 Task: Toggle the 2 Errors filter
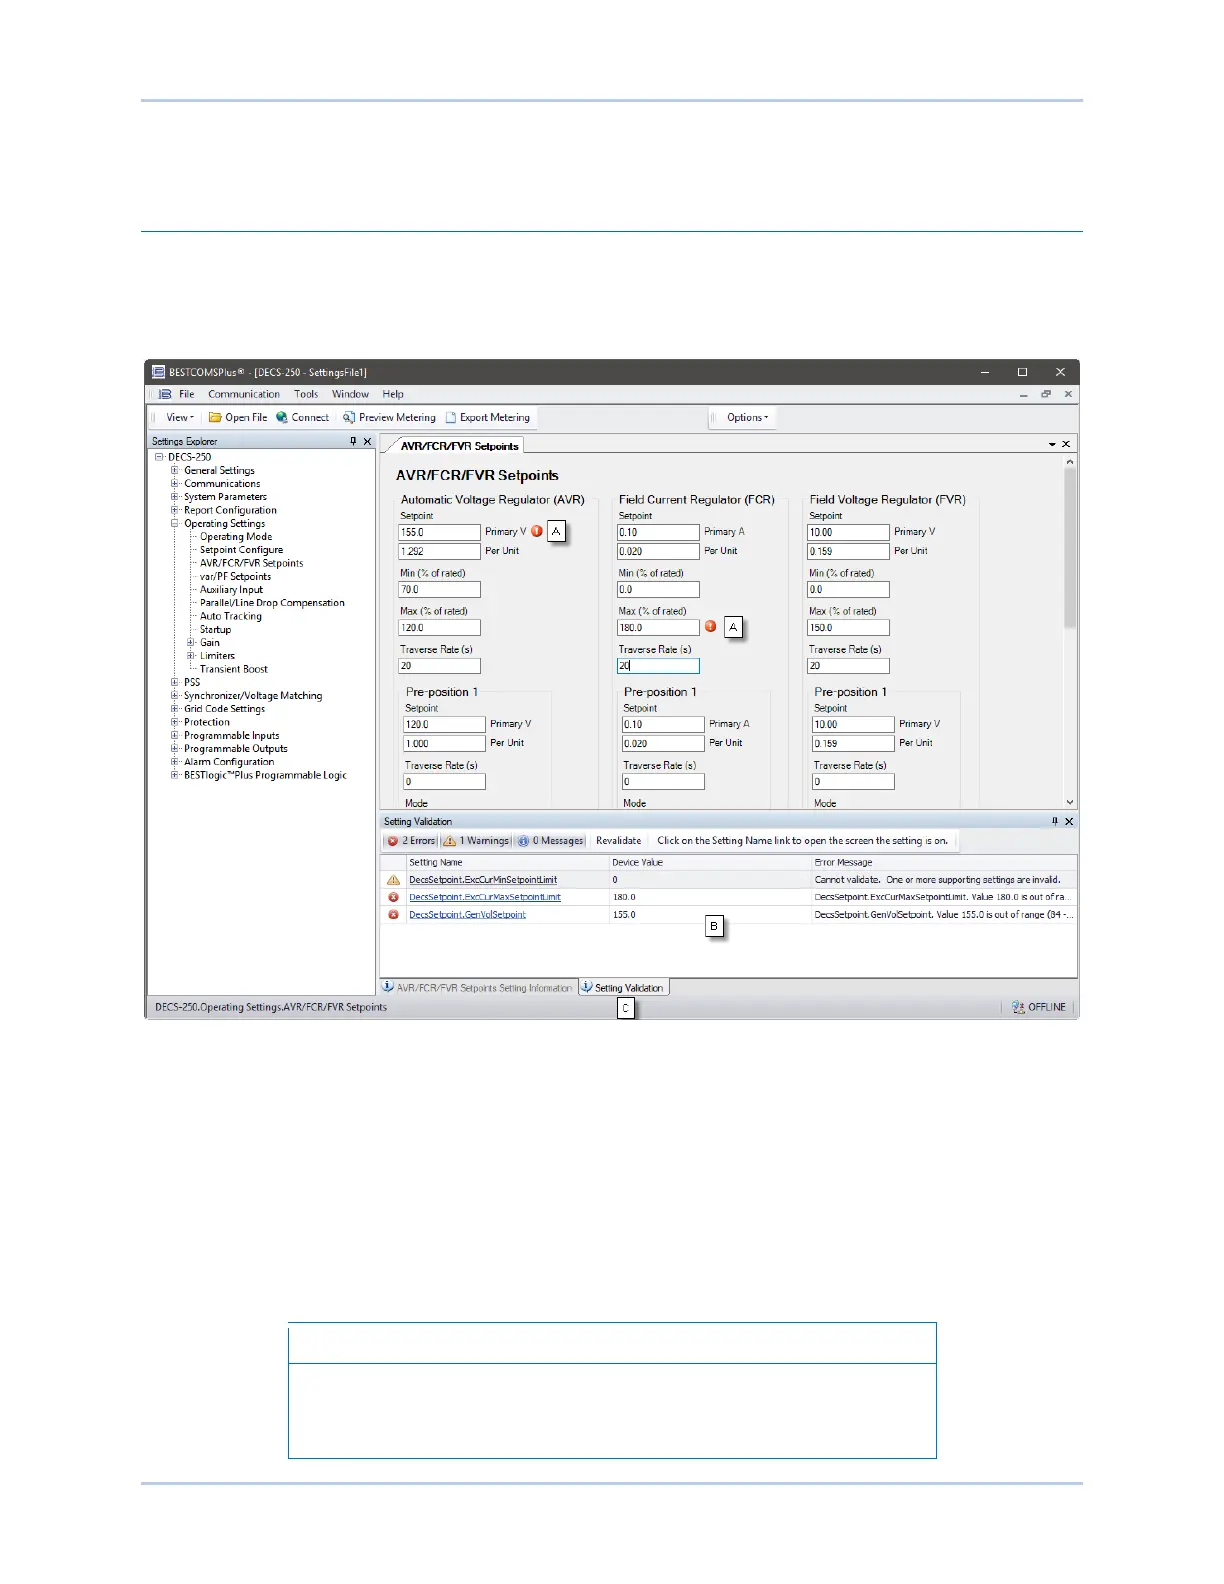(412, 841)
